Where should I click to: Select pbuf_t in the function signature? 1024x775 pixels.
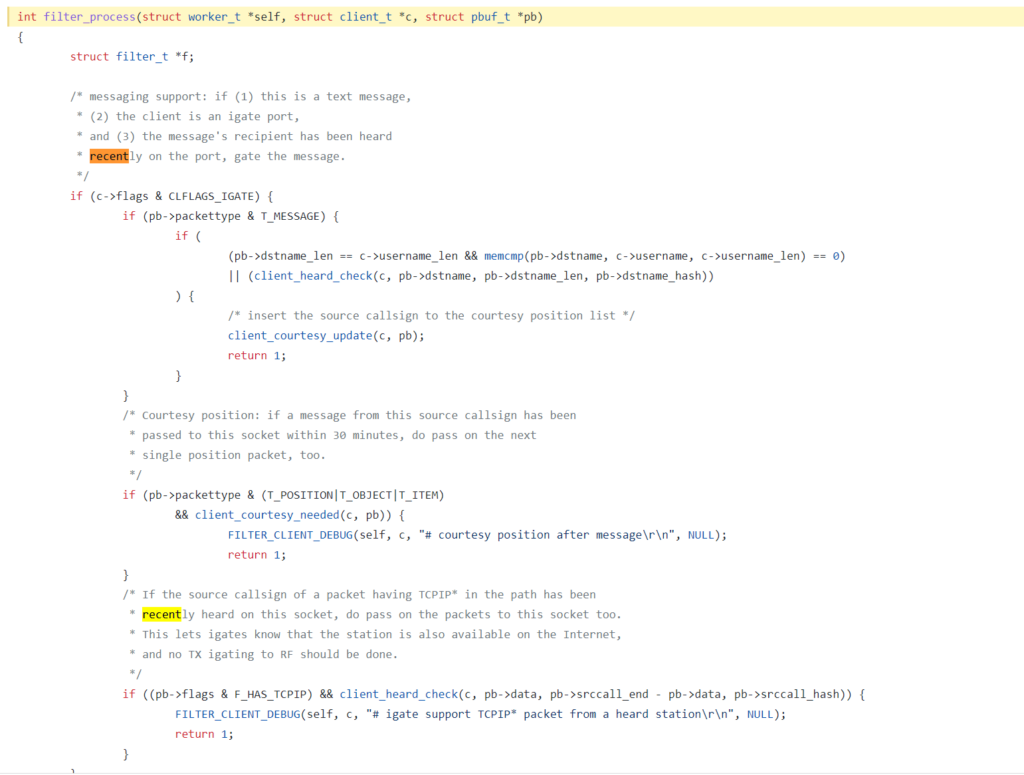[490, 17]
